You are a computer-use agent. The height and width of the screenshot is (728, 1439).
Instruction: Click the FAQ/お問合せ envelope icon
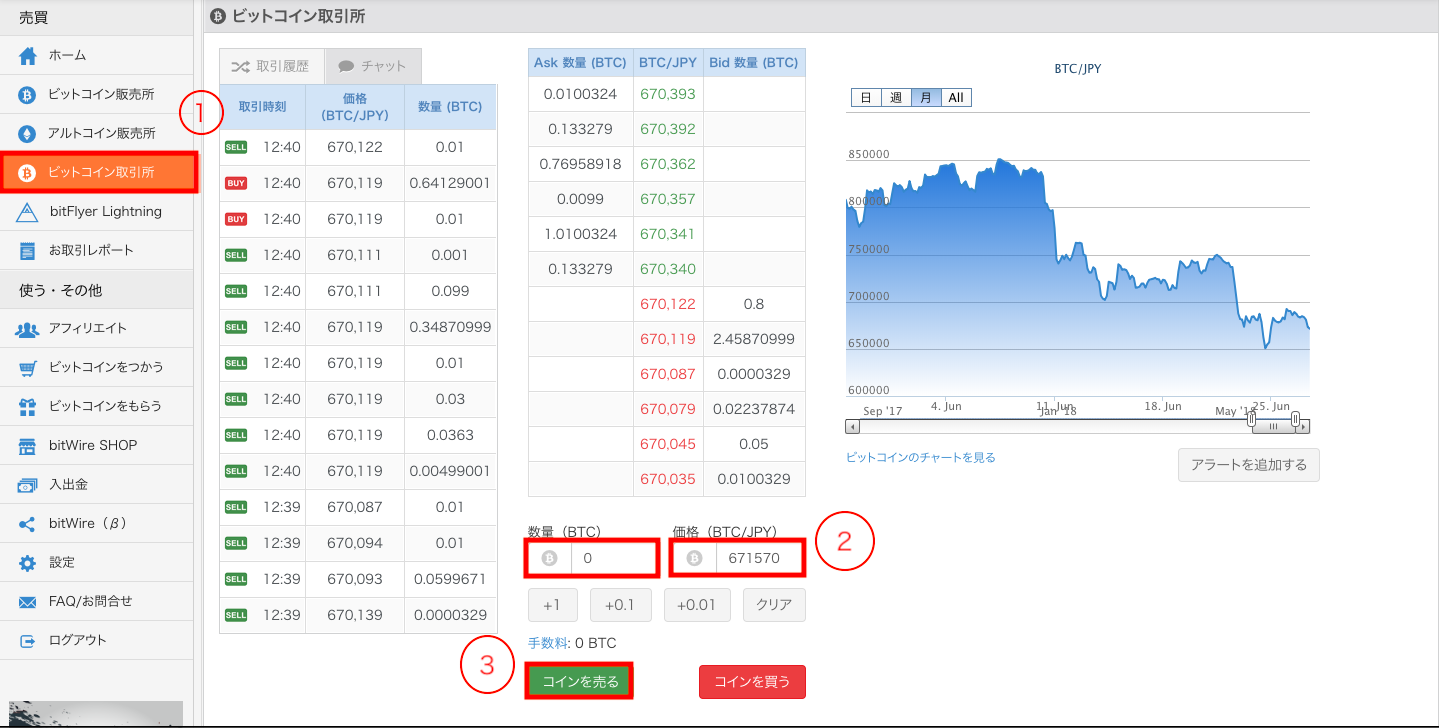click(x=28, y=602)
